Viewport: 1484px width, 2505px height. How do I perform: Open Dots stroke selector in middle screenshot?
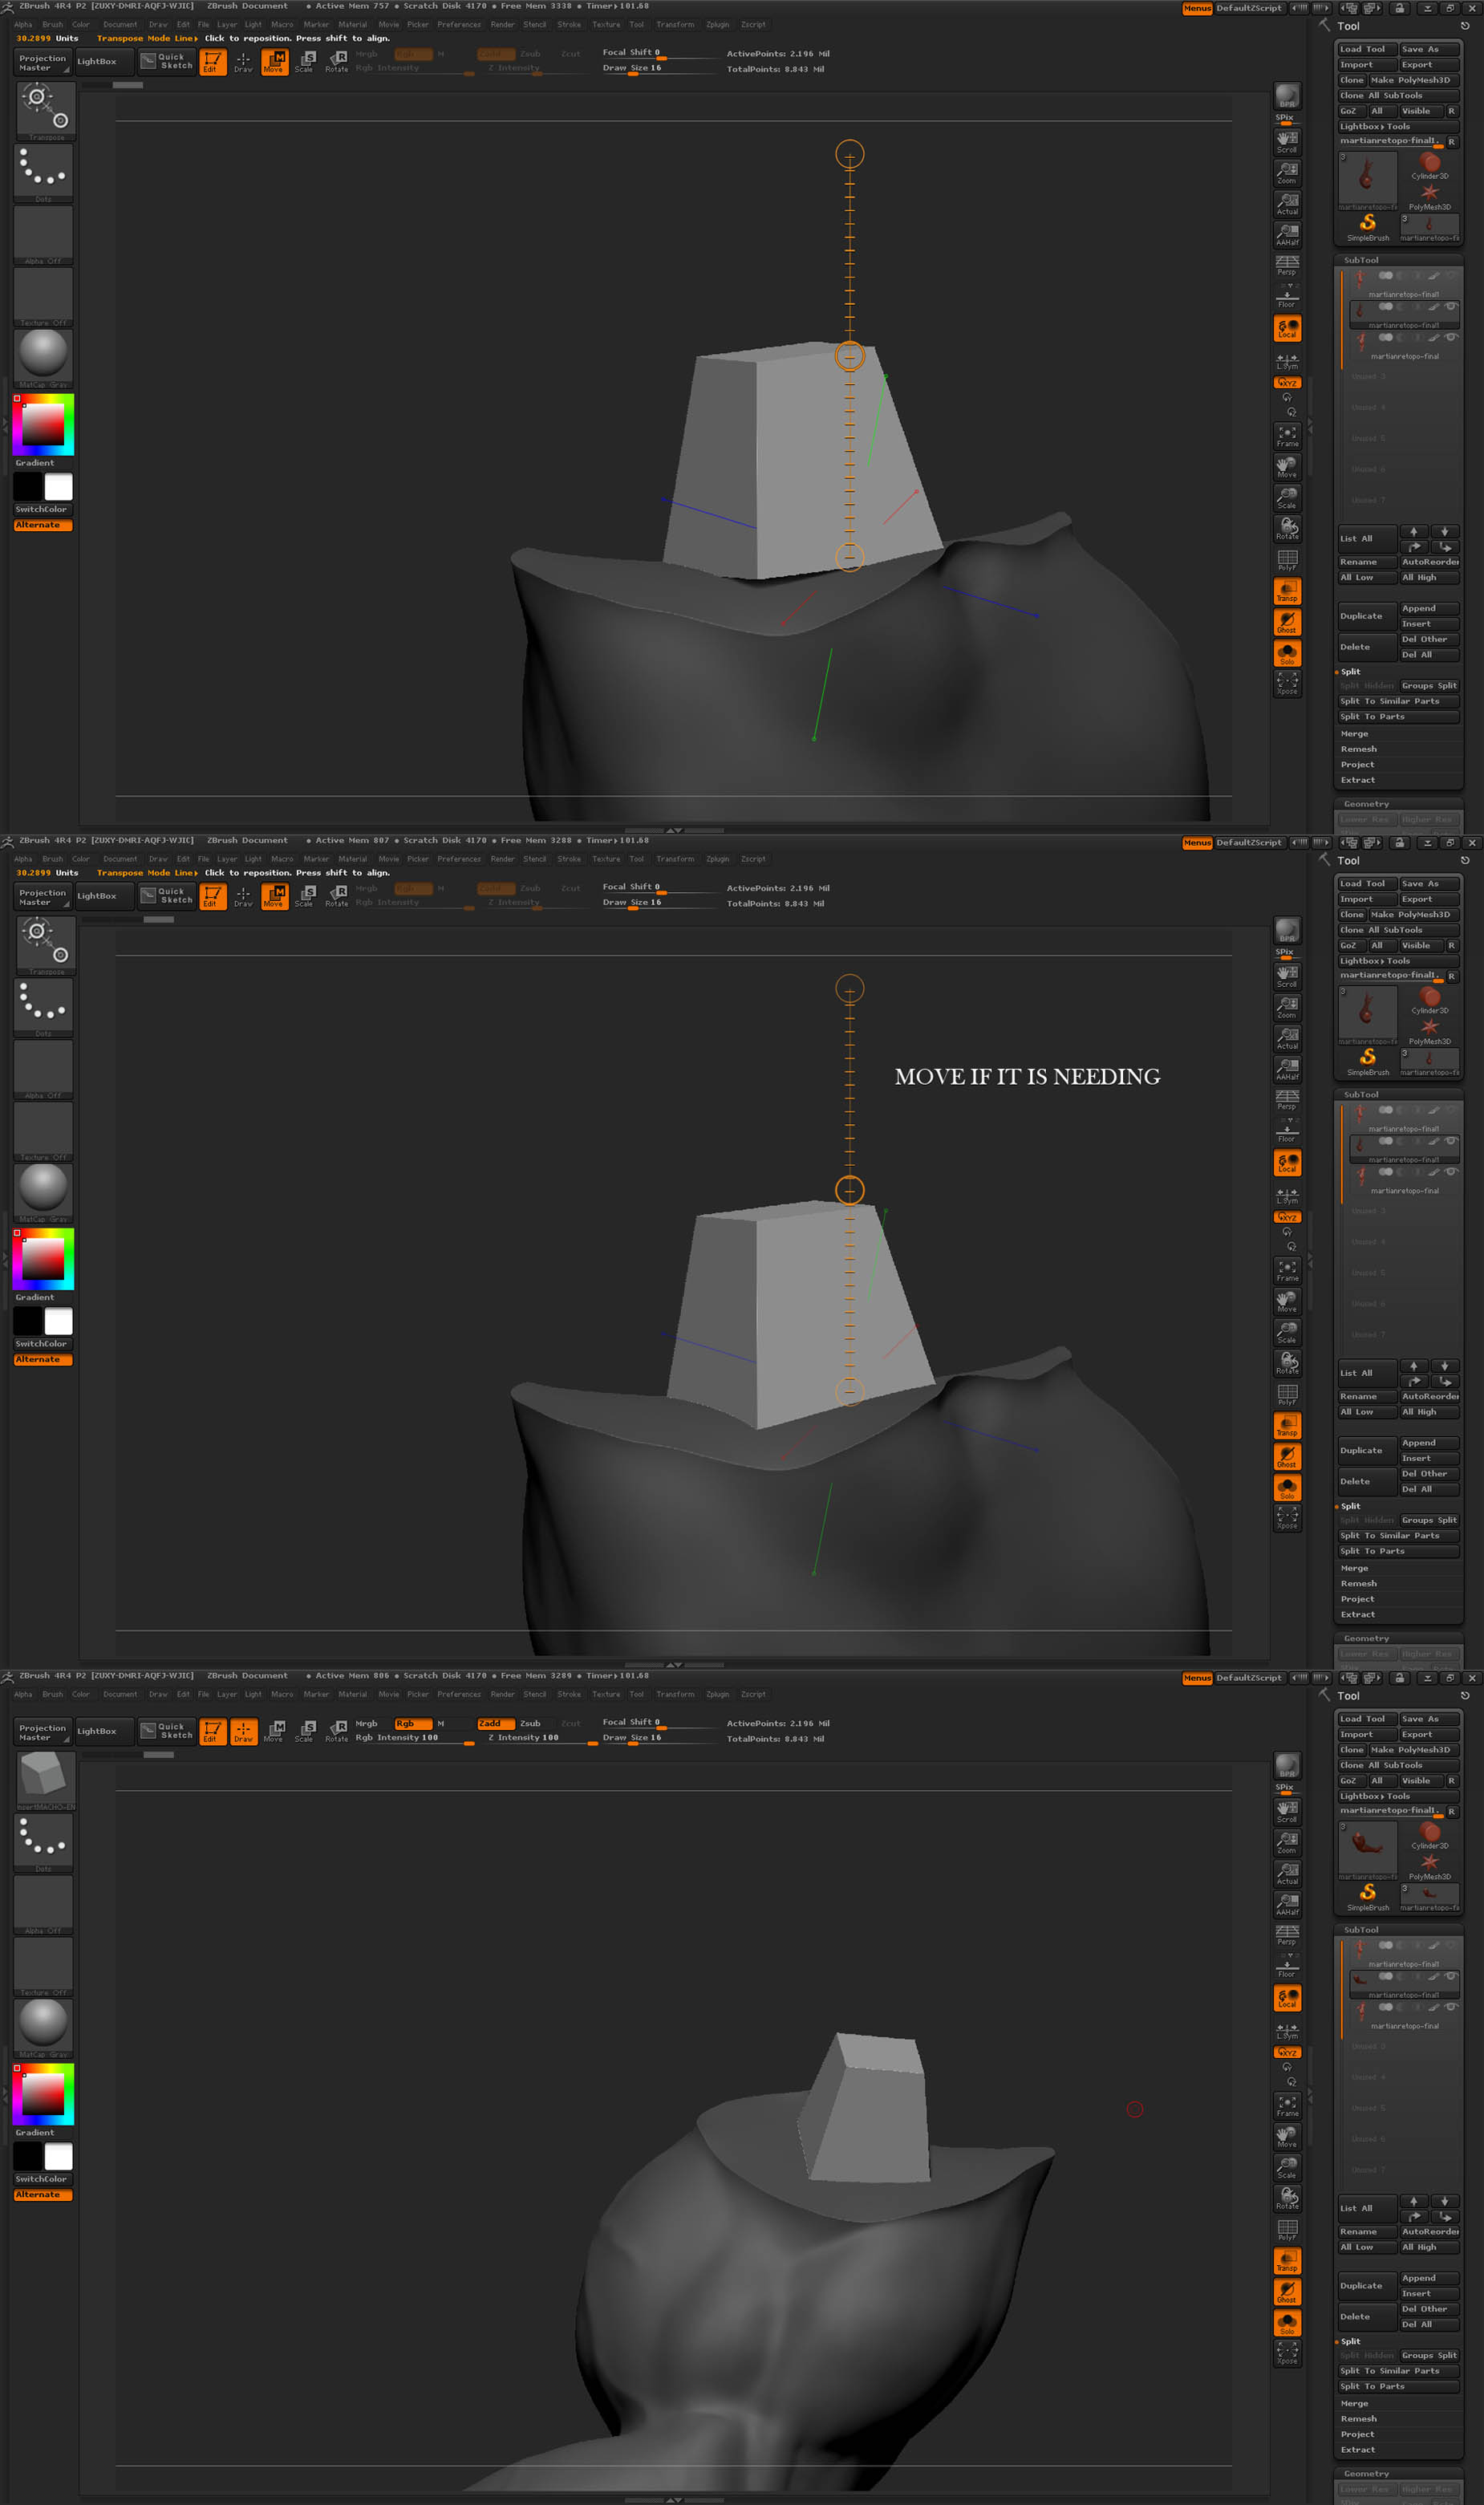point(44,1006)
